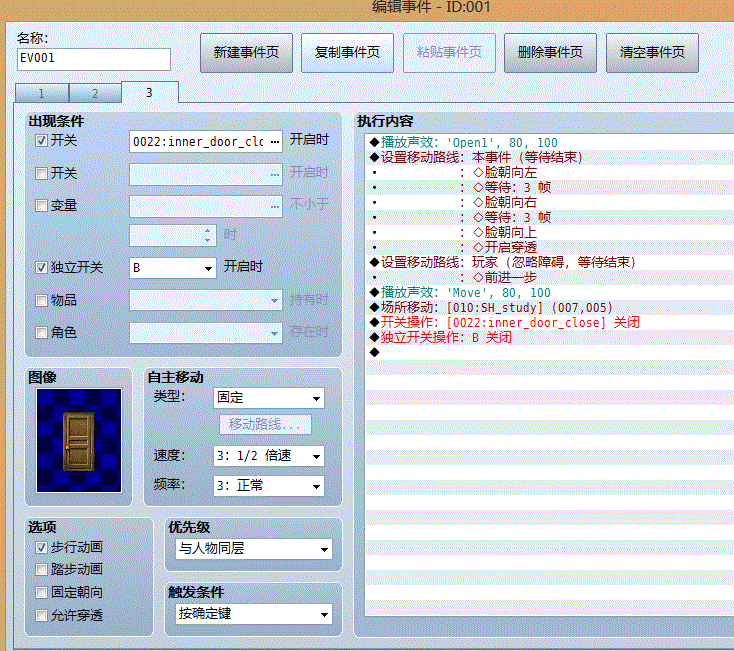This screenshot has width=734, height=651.
Task: Open the 触发条件 按确定键 dropdown
Action: coord(254,614)
